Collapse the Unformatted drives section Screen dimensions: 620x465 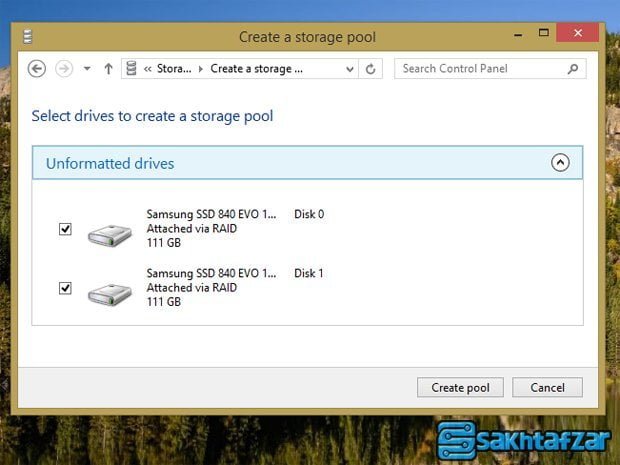(560, 162)
